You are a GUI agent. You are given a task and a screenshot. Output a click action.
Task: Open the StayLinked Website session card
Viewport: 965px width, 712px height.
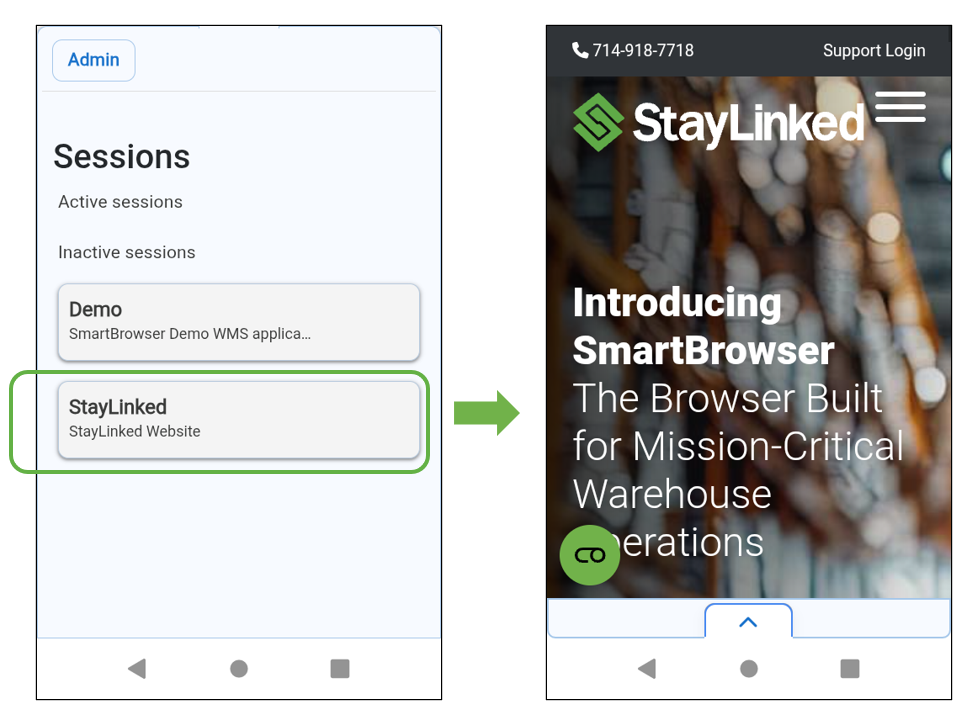239,420
